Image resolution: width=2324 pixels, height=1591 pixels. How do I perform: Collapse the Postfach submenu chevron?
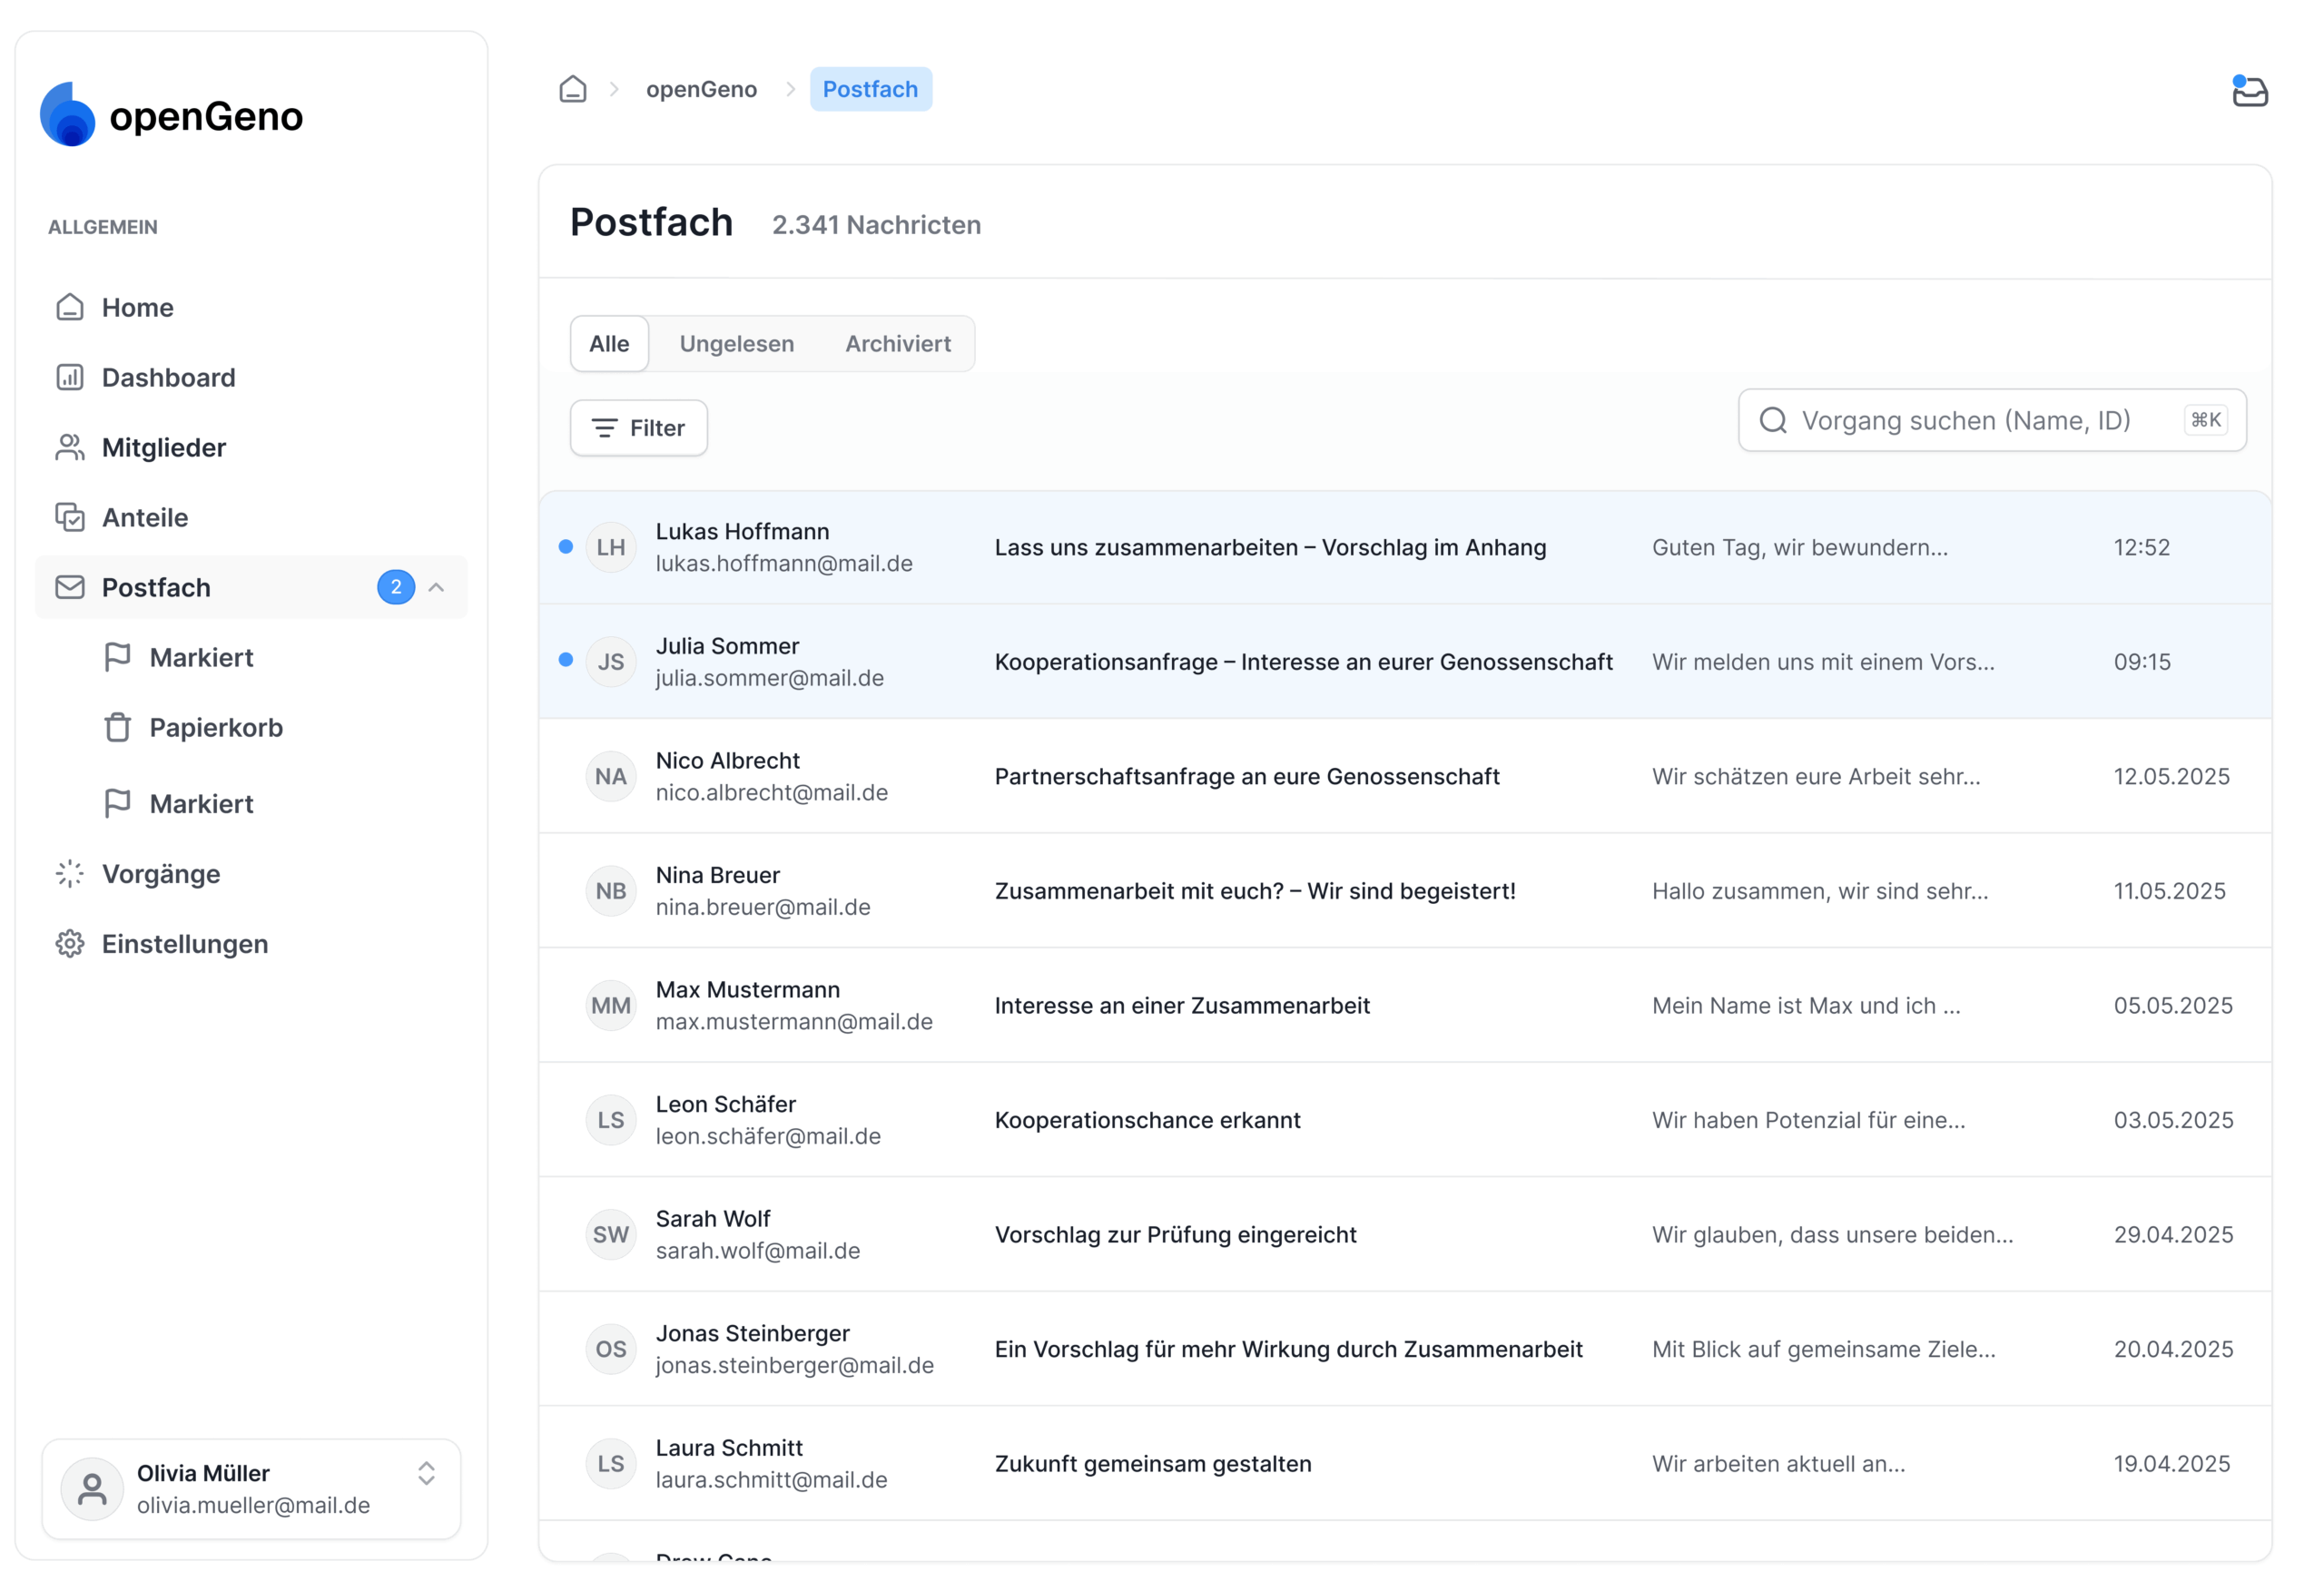click(436, 587)
